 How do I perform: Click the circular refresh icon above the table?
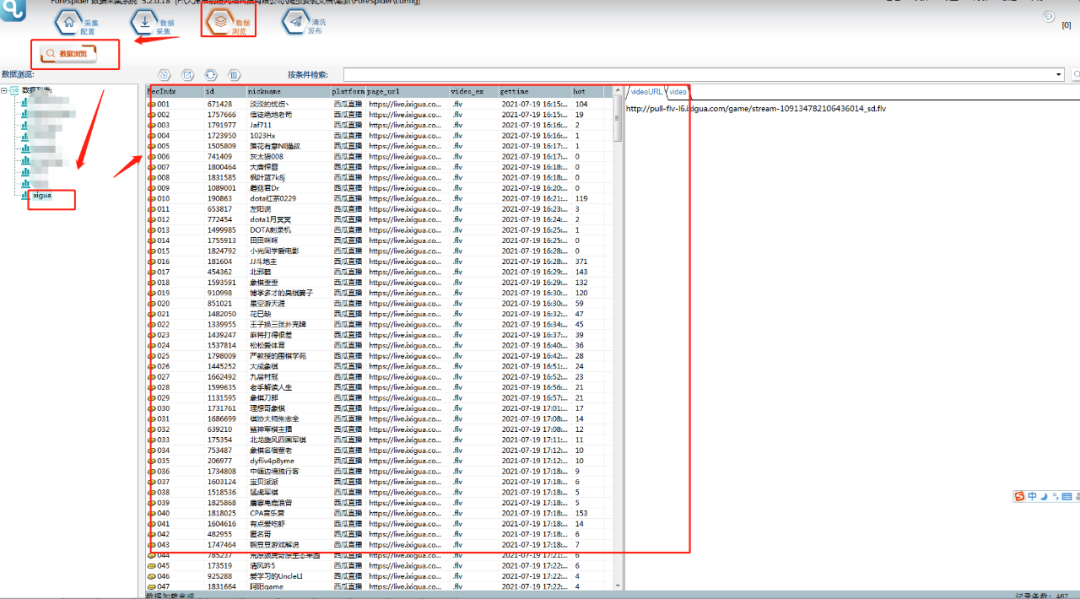point(211,74)
